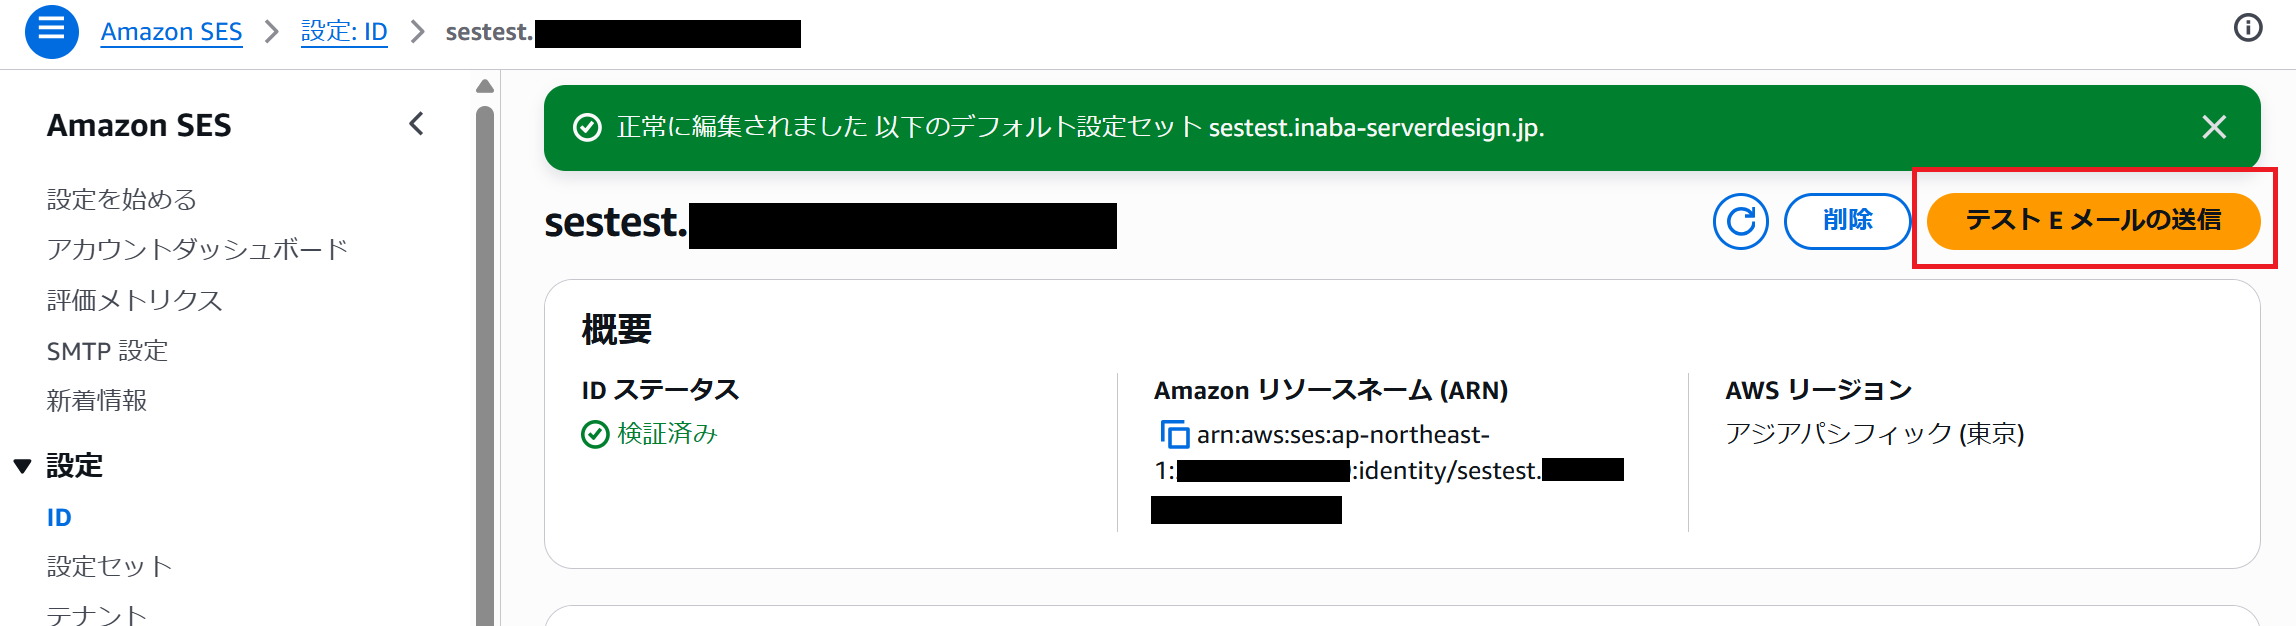
Task: Select 新着情報 in sidebar
Action: pyautogui.click(x=97, y=401)
